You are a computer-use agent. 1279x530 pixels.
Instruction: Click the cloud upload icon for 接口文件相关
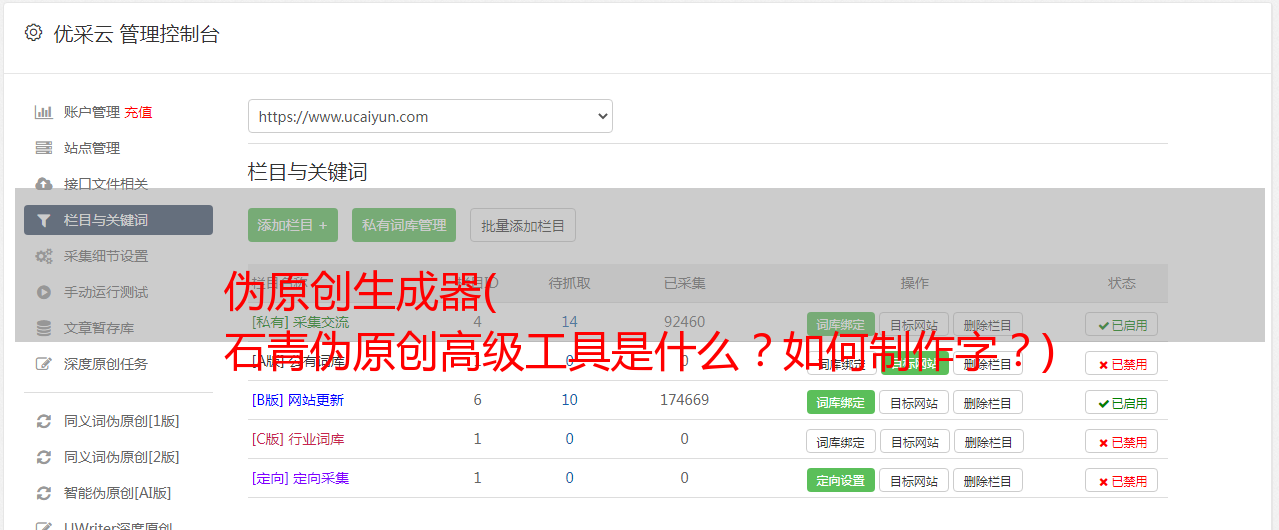click(x=44, y=184)
